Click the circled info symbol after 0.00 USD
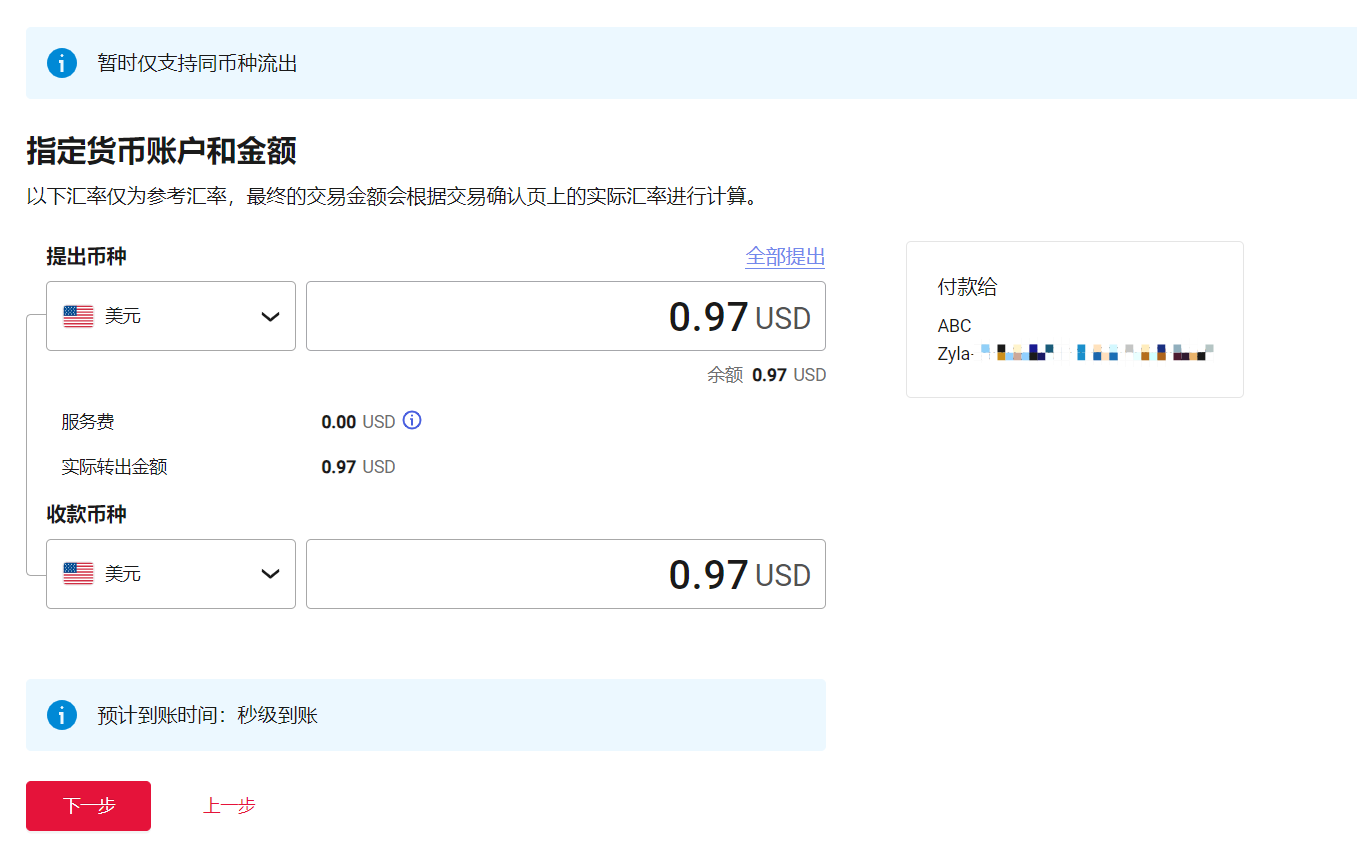This screenshot has width=1357, height=845. click(411, 421)
